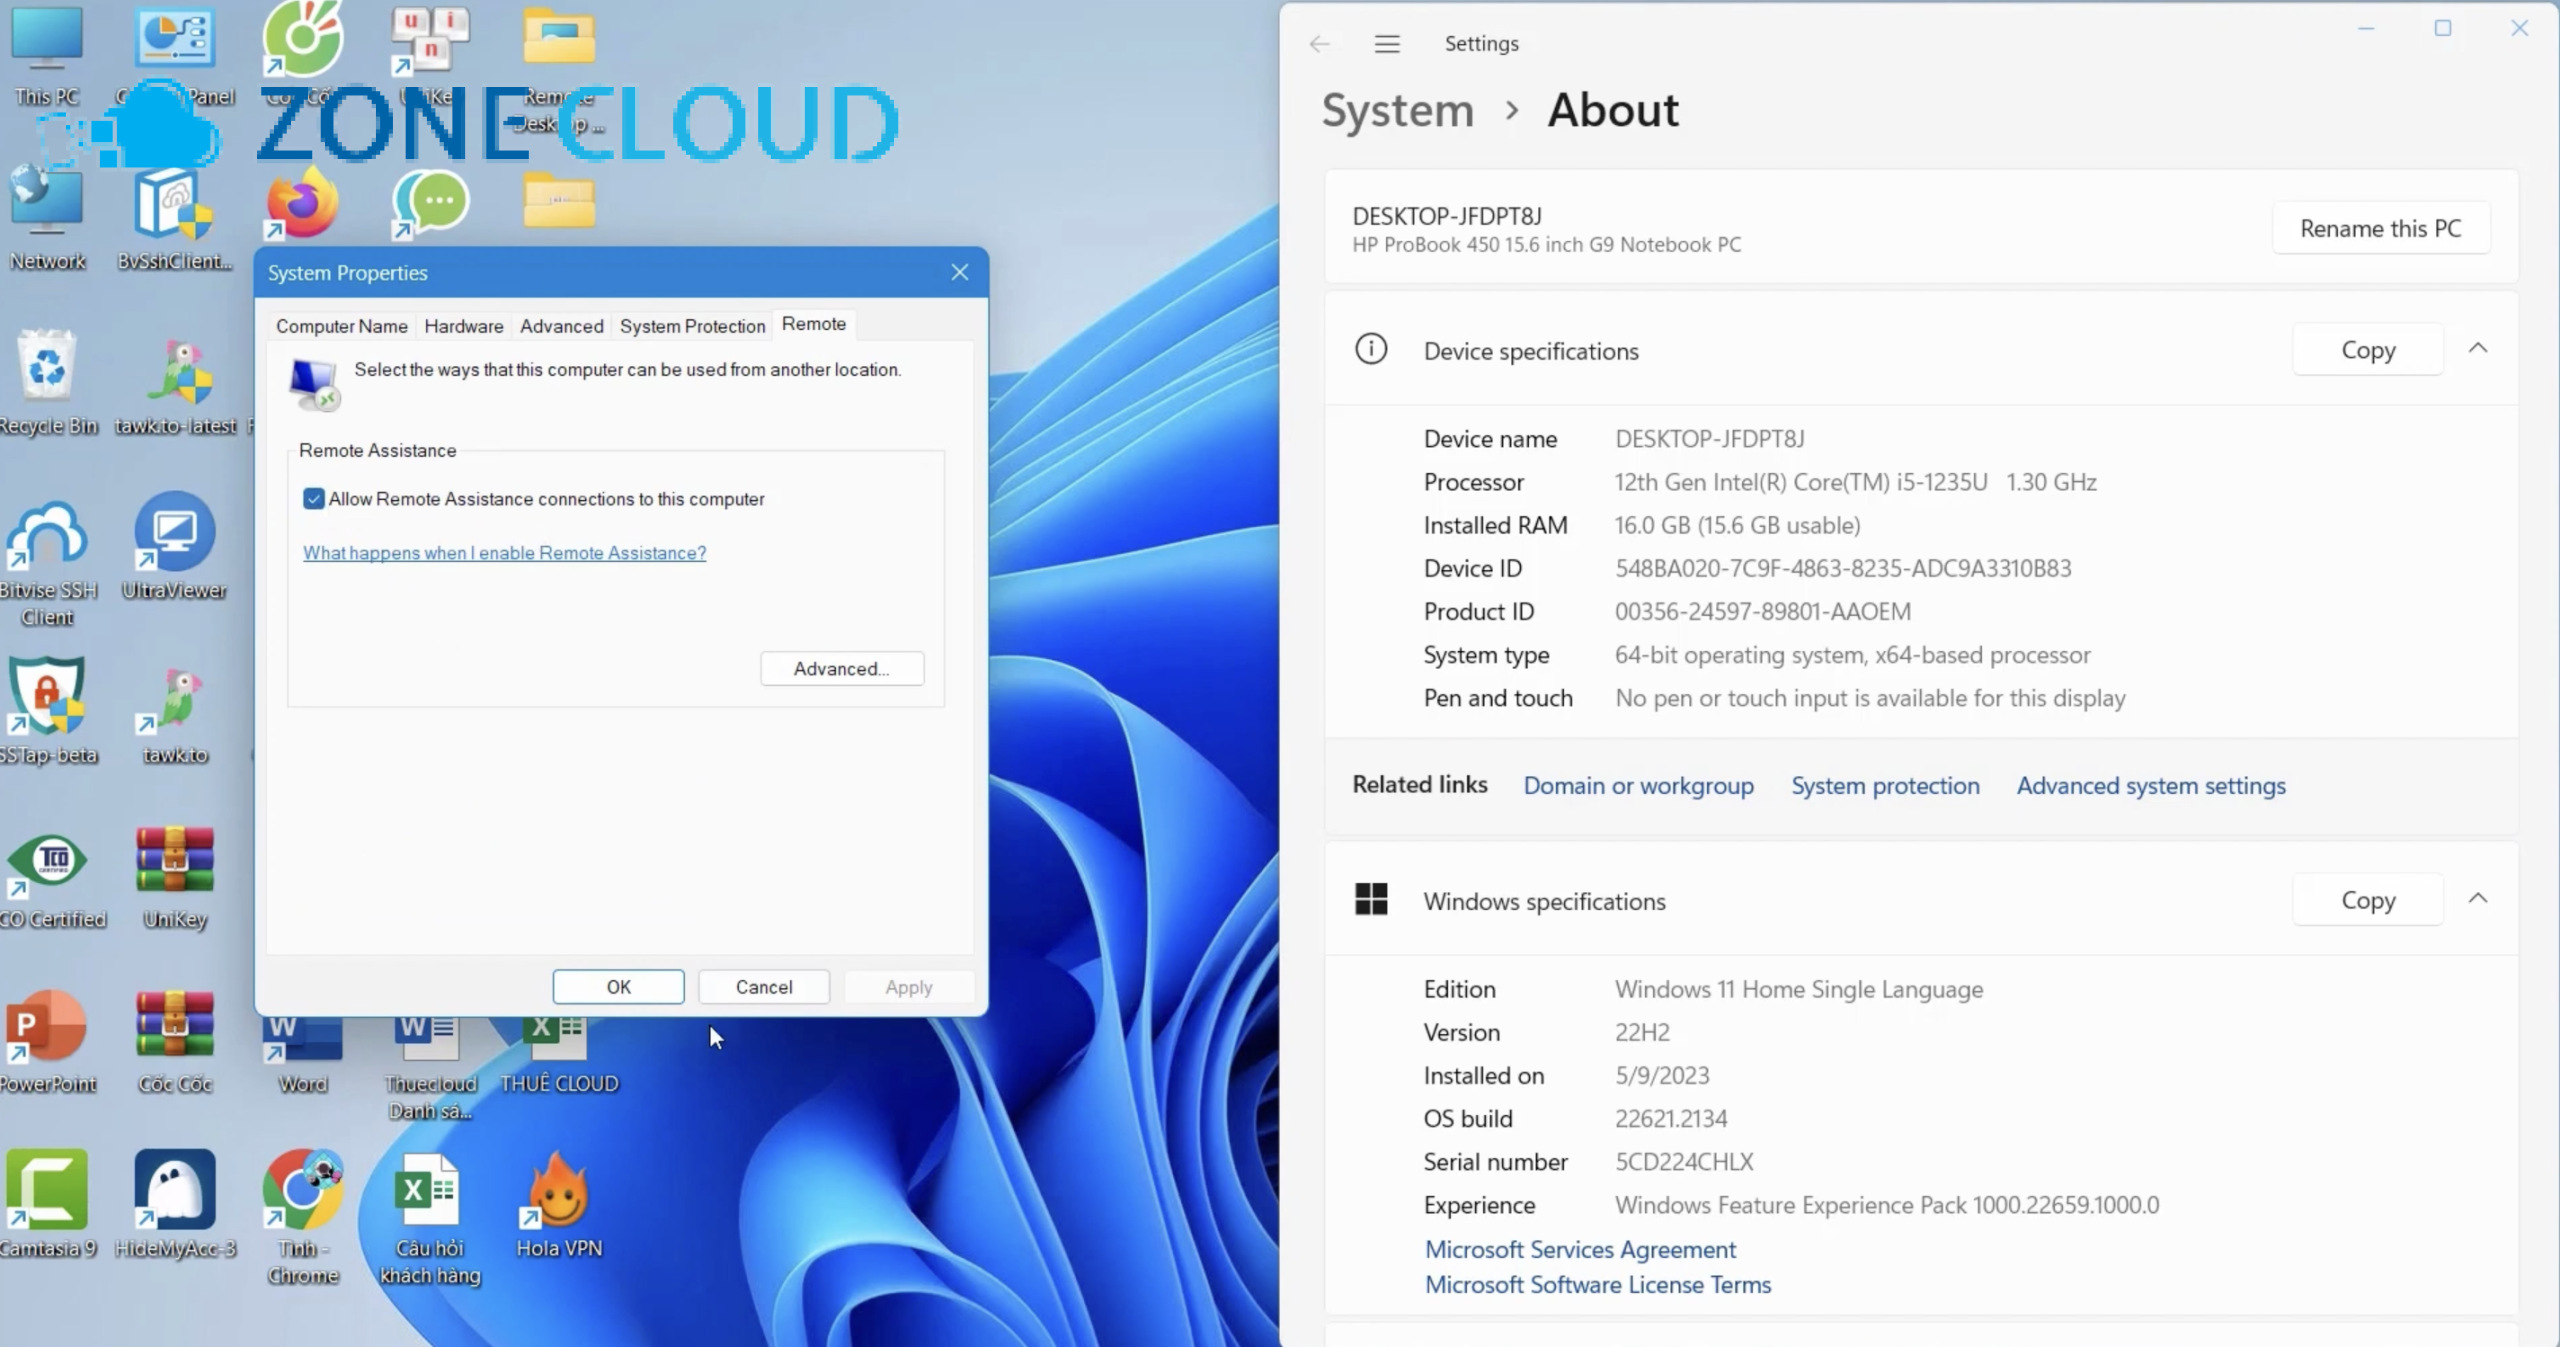Image resolution: width=2560 pixels, height=1347 pixels.
Task: Open Domain or workgroup link
Action: pyautogui.click(x=1639, y=786)
